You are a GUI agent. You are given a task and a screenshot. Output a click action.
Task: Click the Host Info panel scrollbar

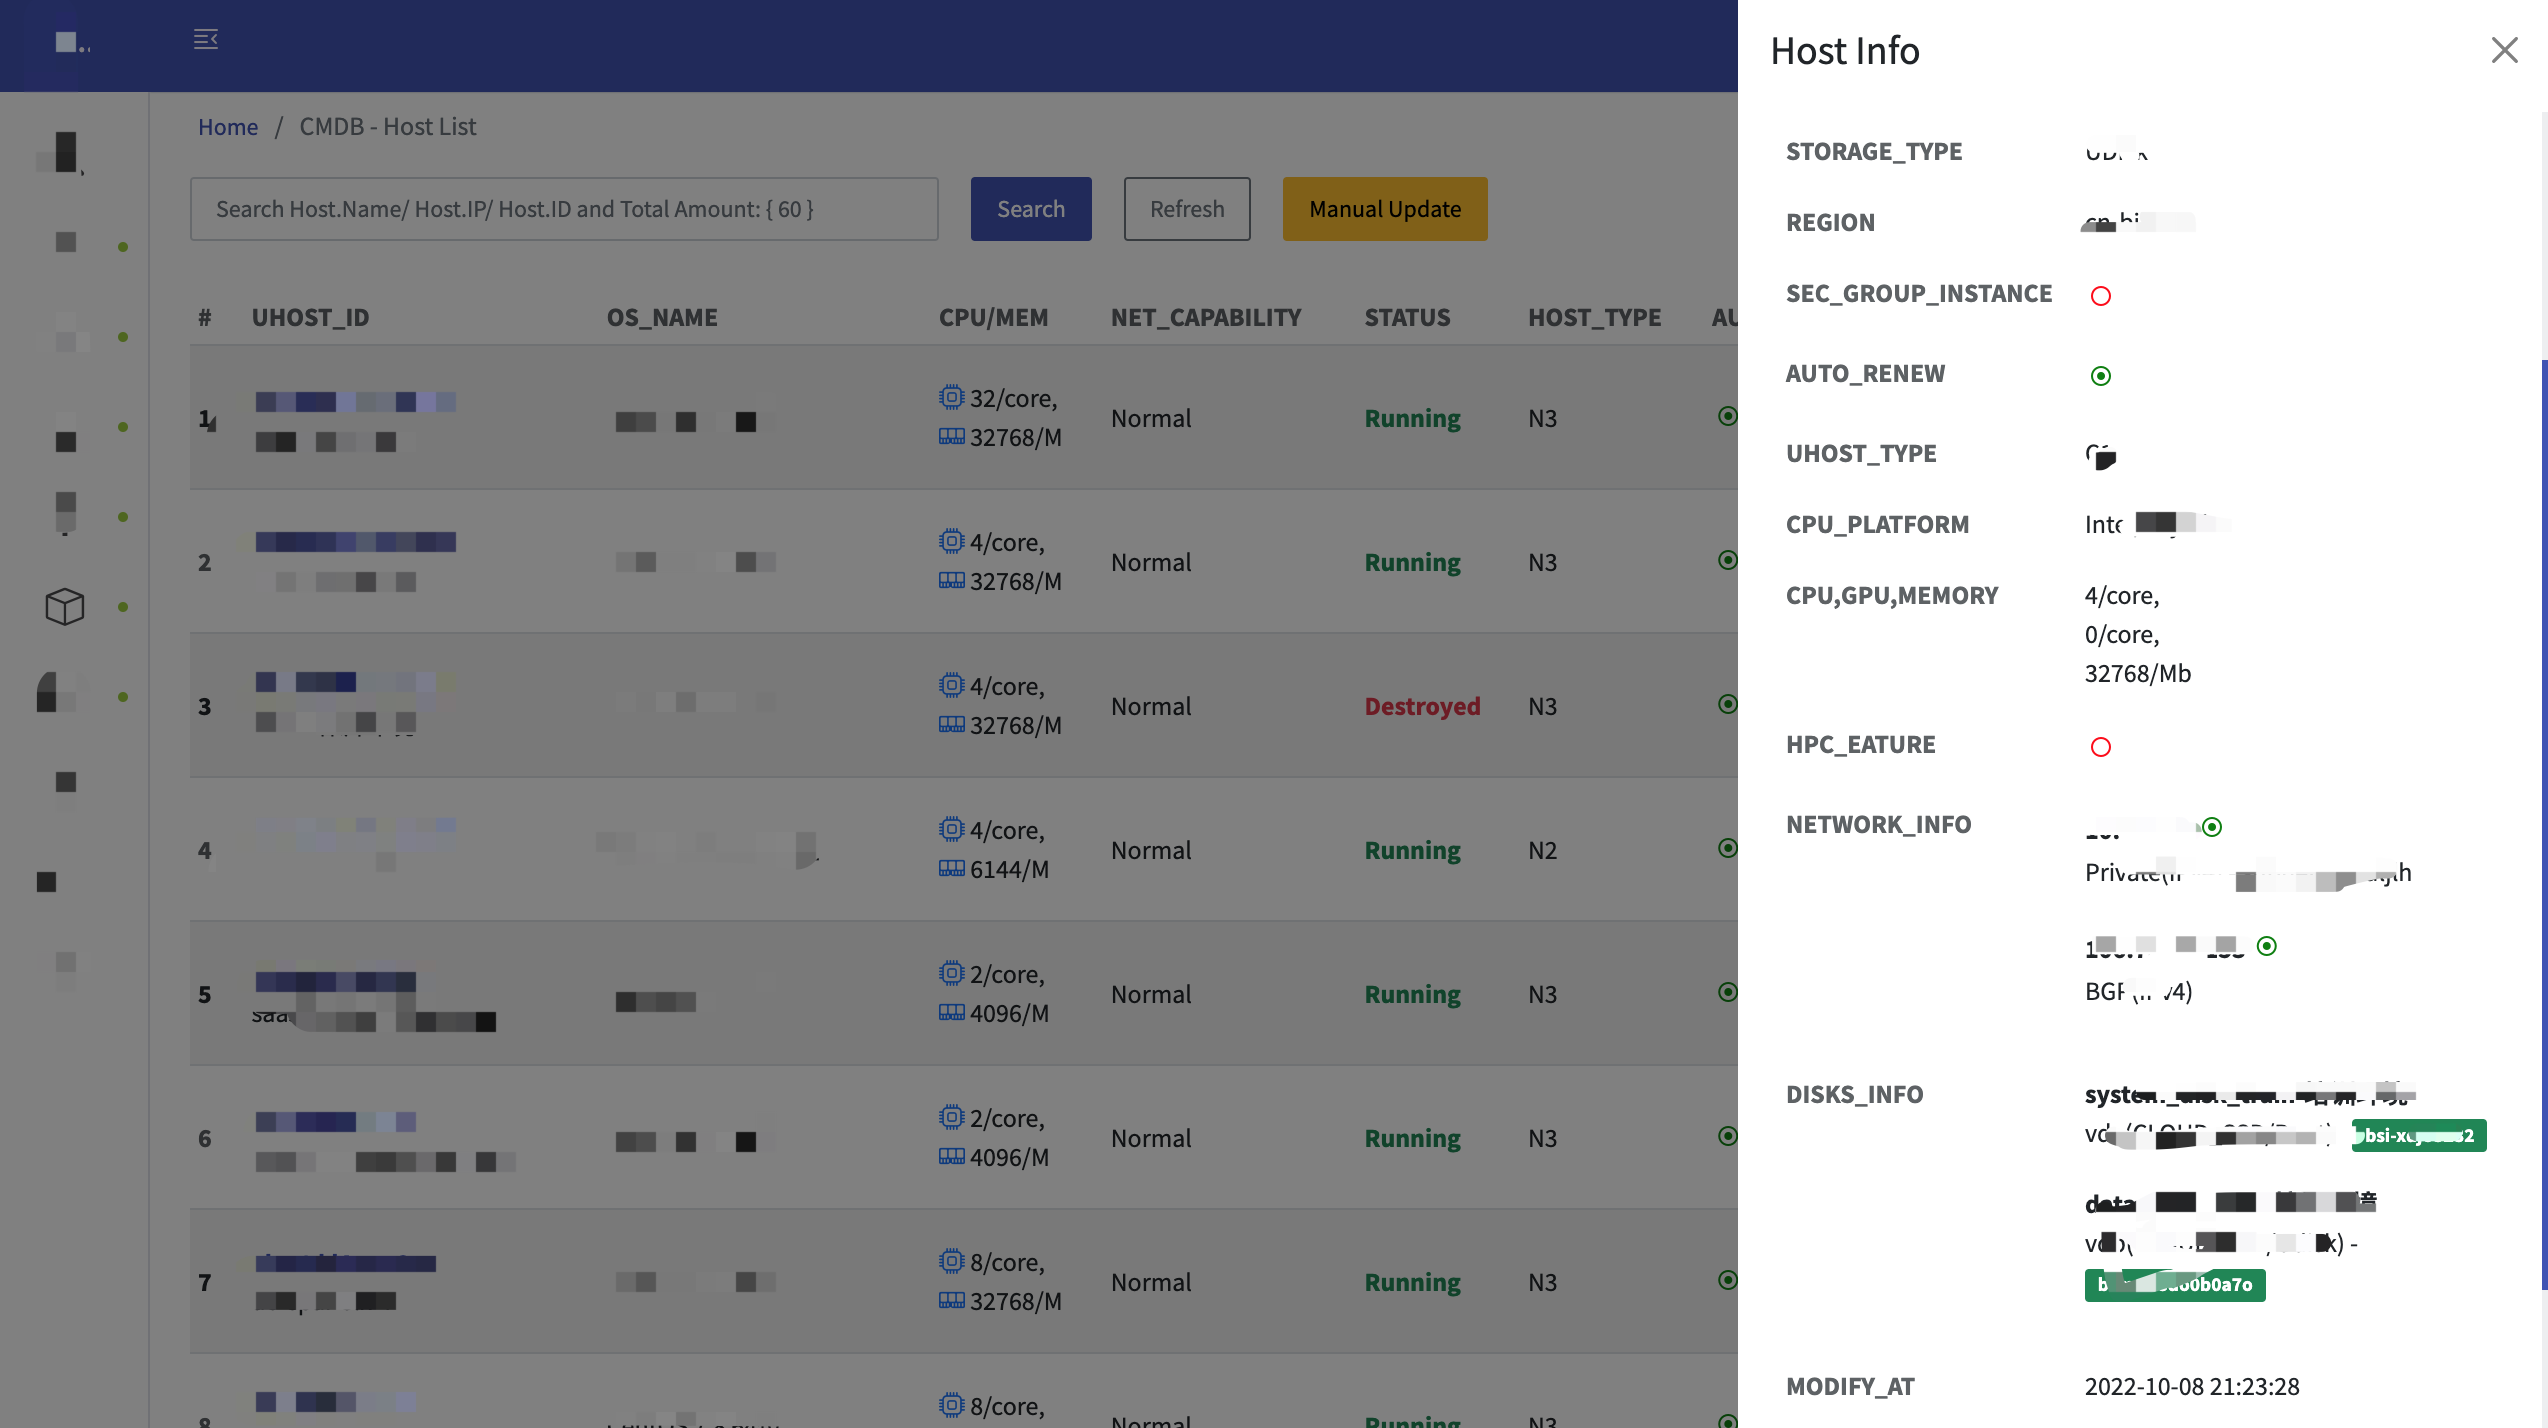tap(2544, 824)
